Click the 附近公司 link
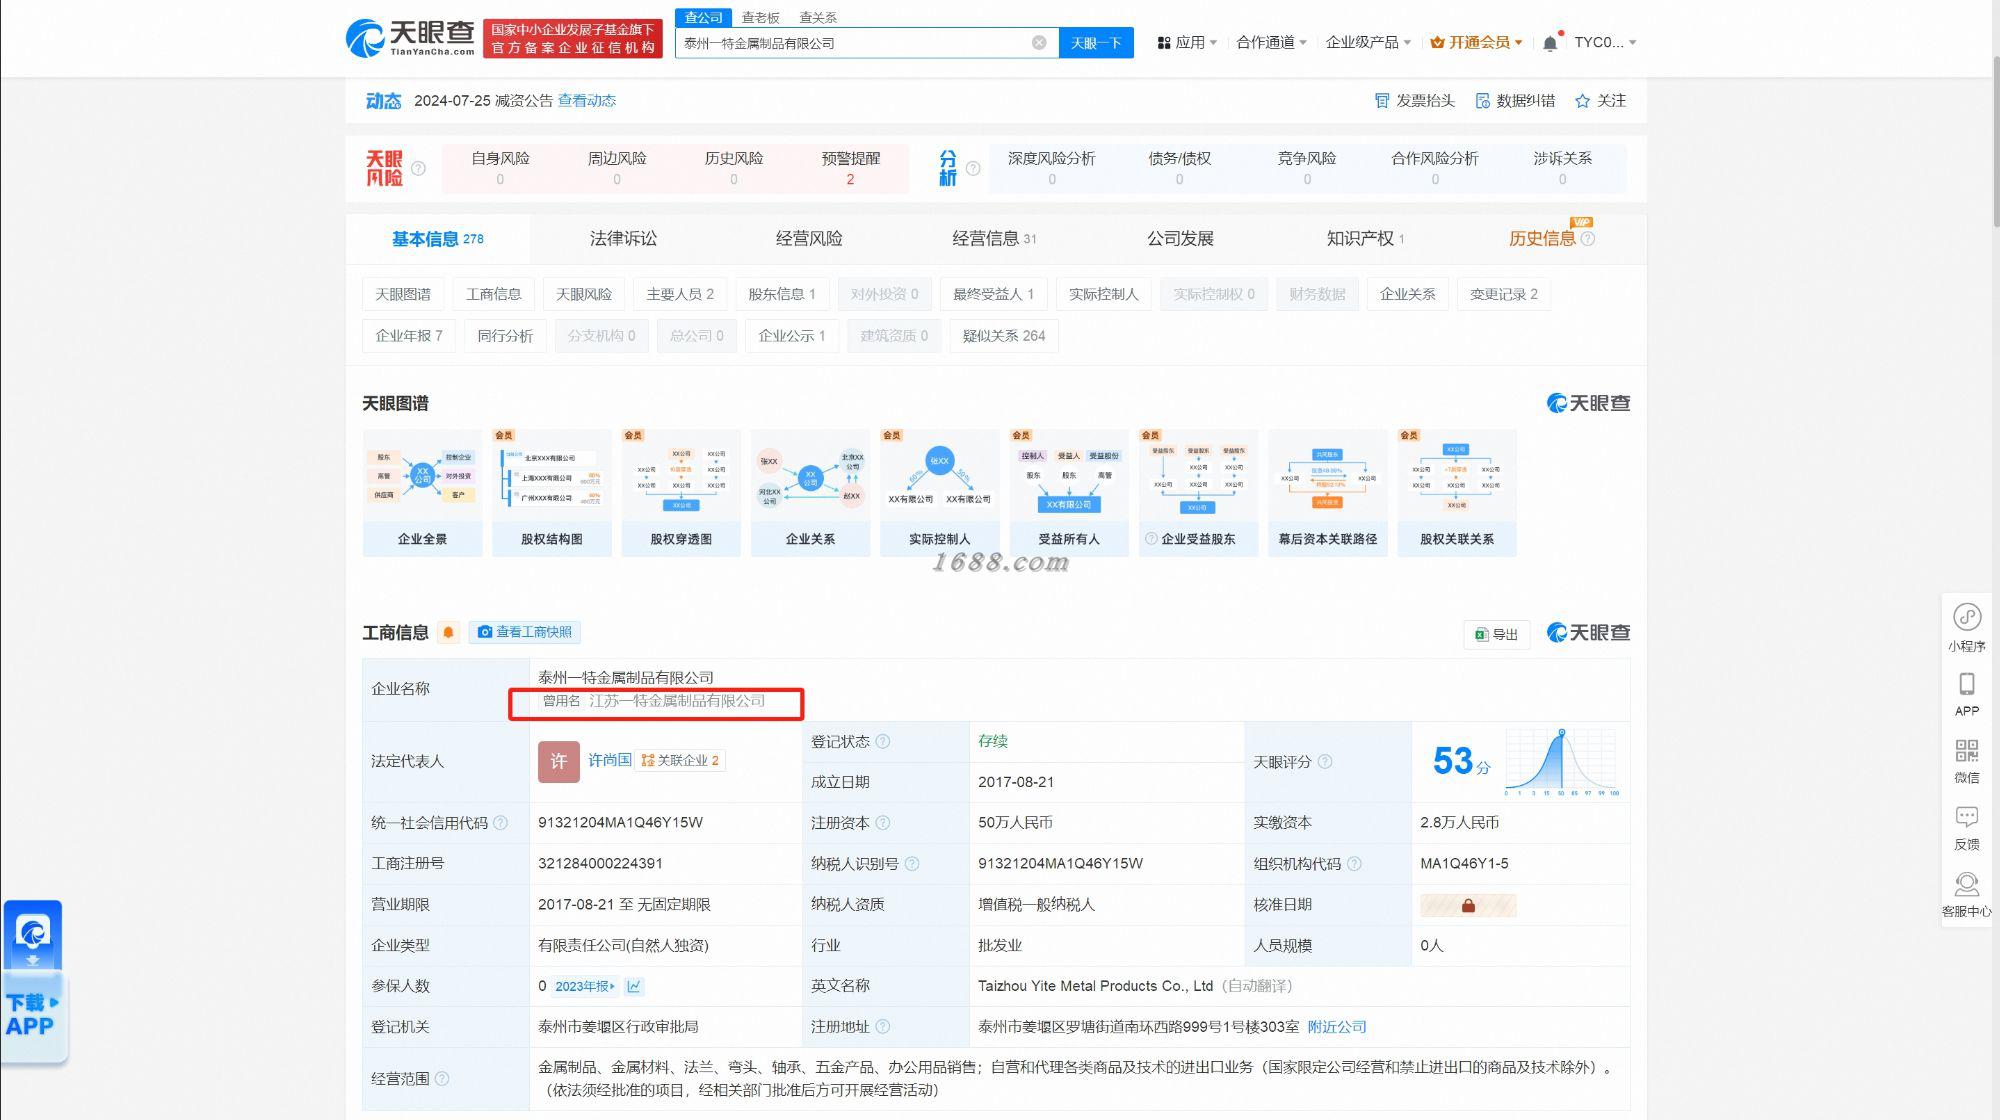Screen dimensions: 2000x1120 pyautogui.click(x=1337, y=1027)
